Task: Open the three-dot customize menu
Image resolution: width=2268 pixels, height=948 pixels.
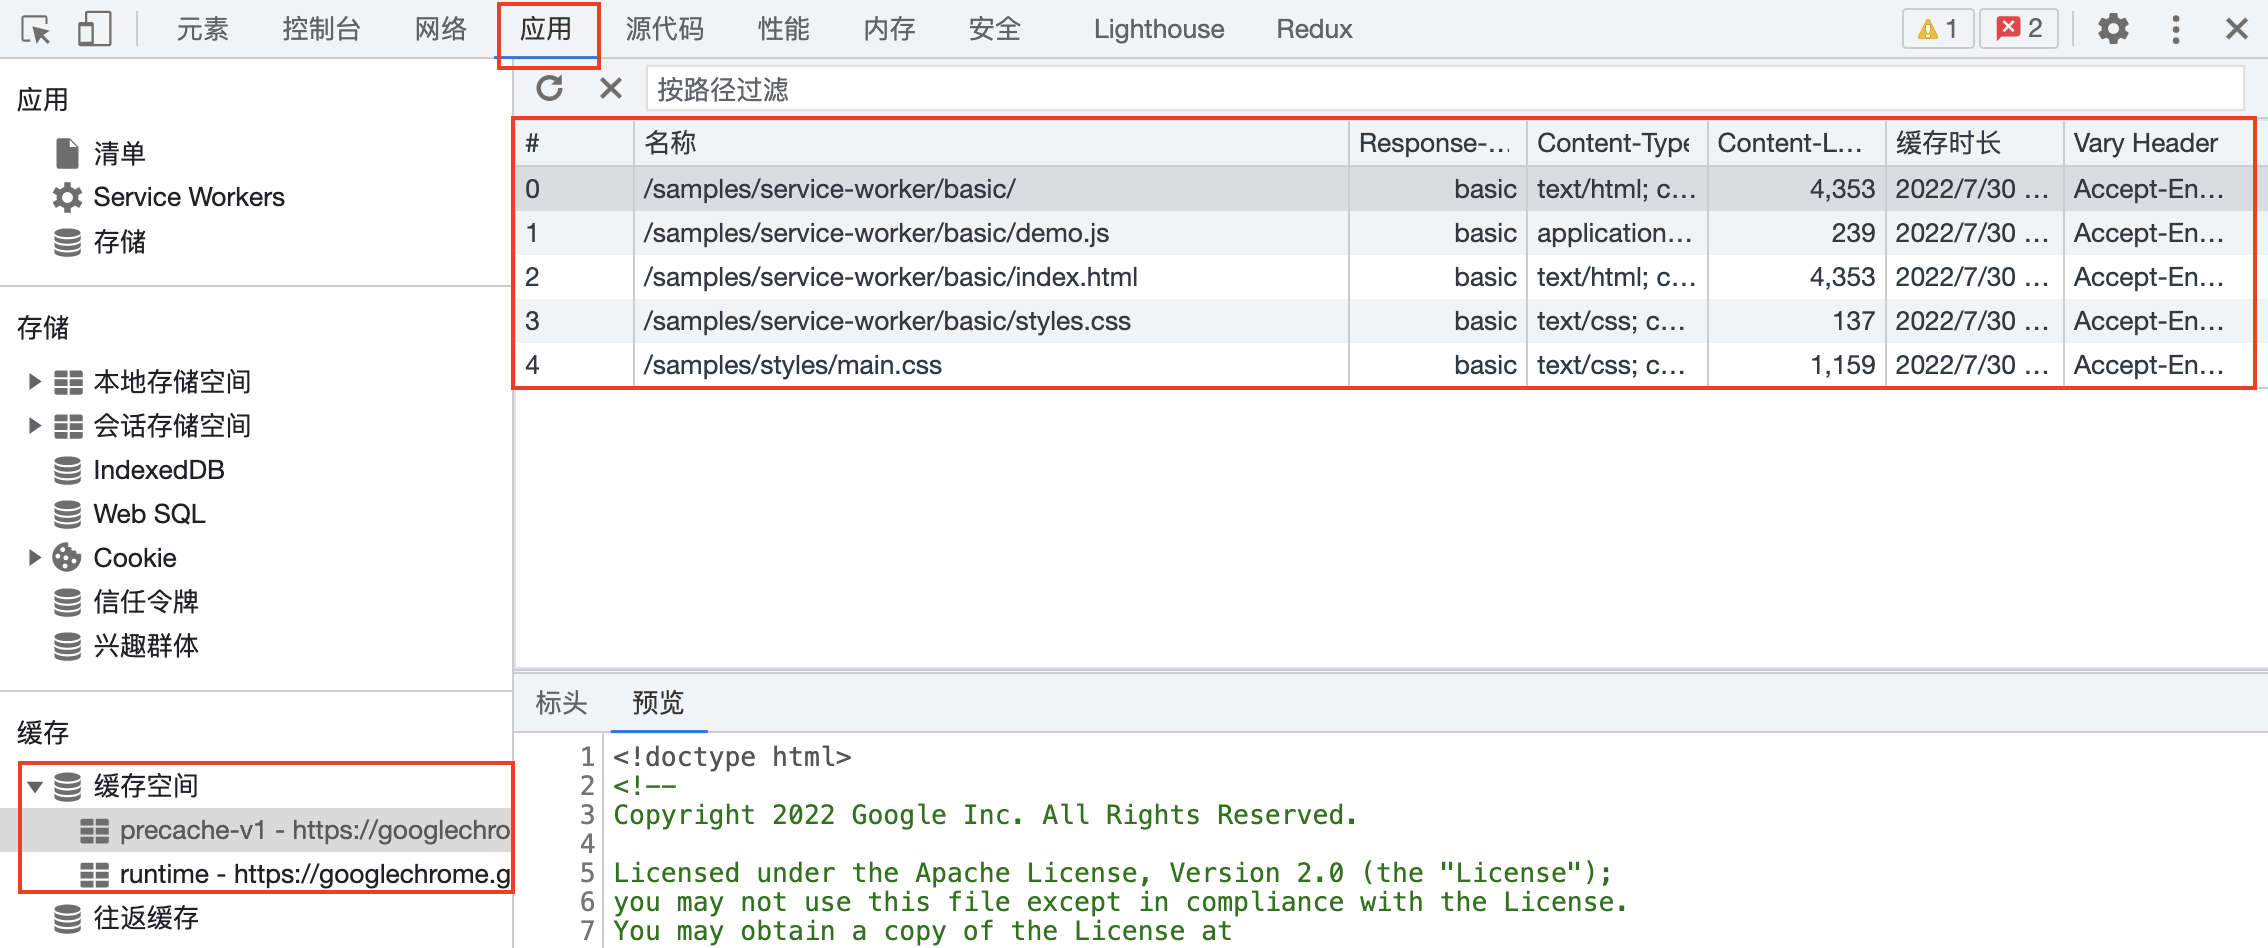Action: [2176, 29]
